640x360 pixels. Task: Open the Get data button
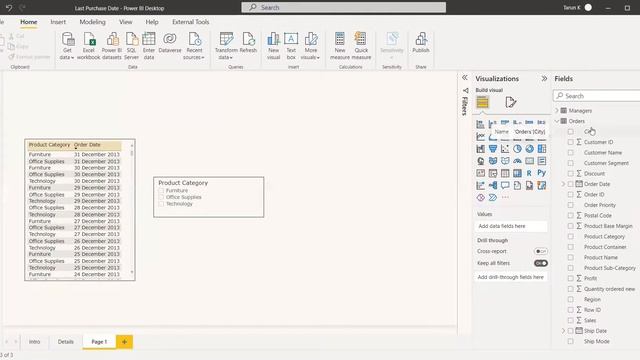pyautogui.click(x=67, y=46)
